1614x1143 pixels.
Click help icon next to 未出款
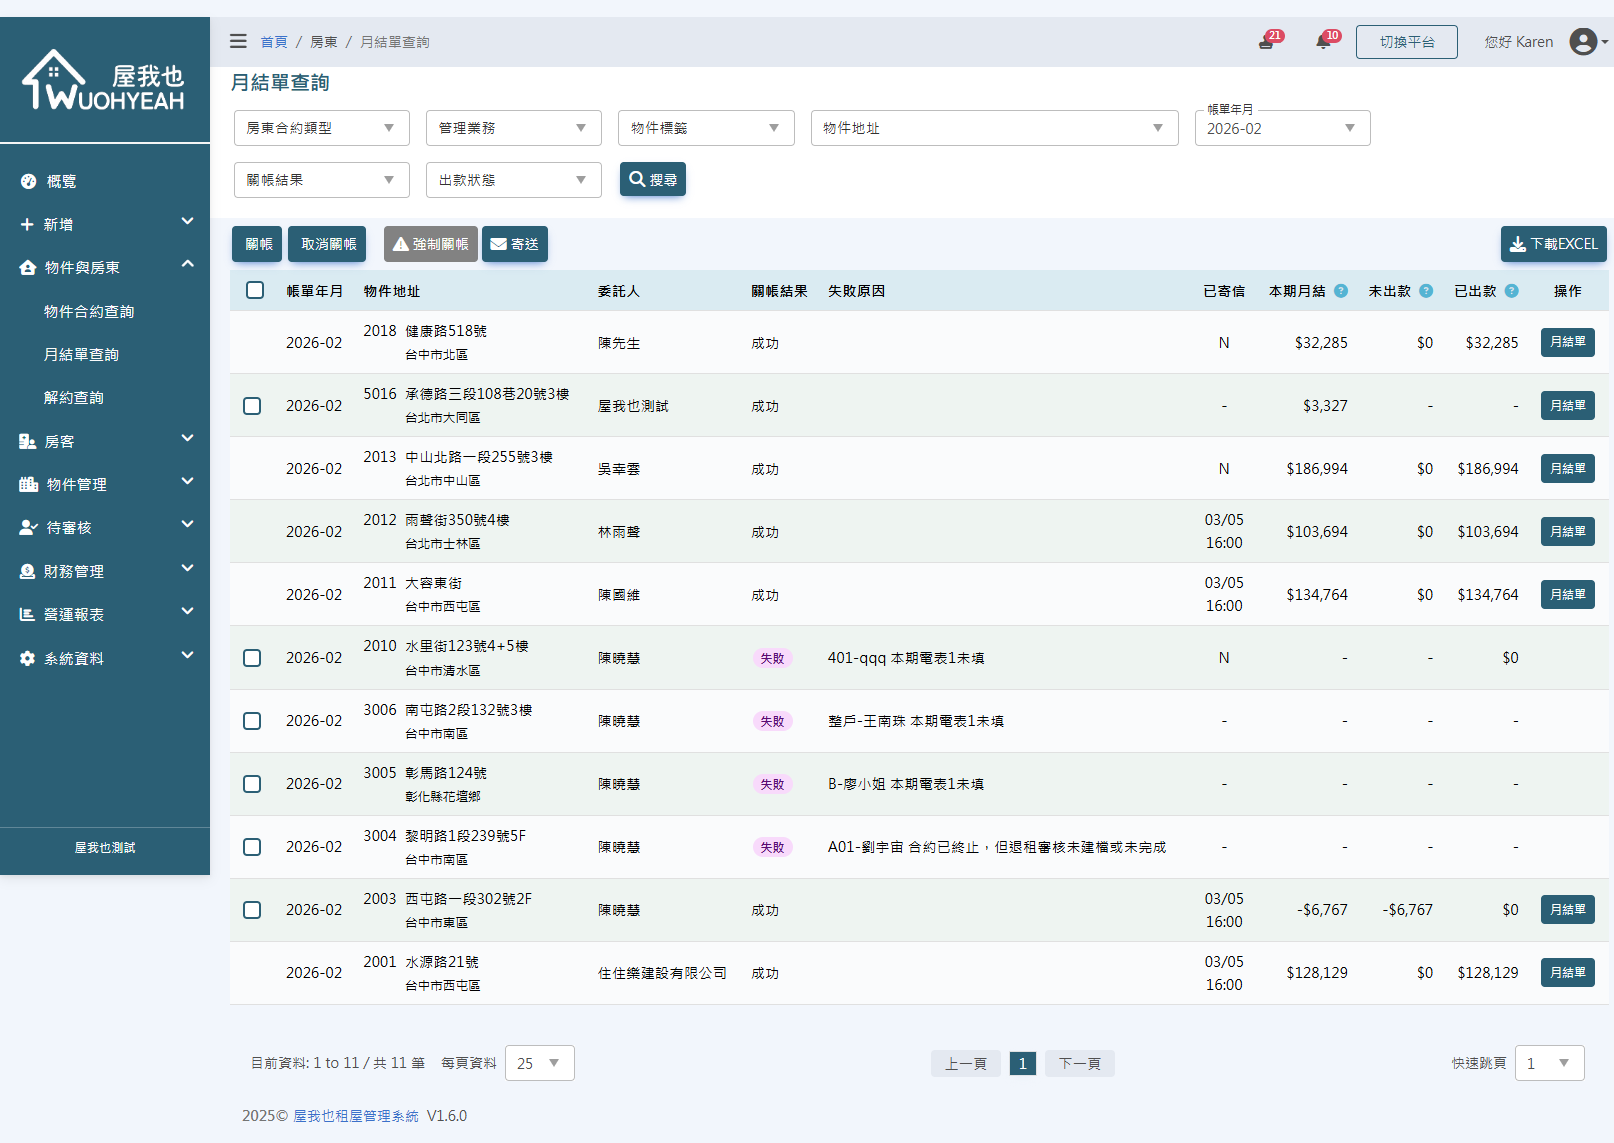point(1426,291)
